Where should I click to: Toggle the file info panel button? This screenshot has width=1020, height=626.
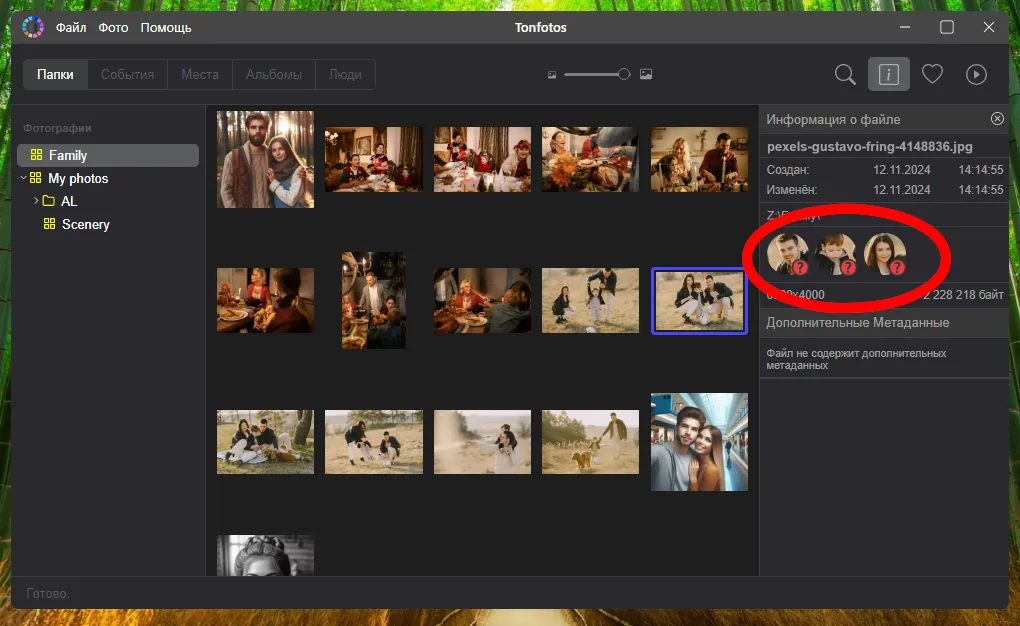tap(888, 75)
